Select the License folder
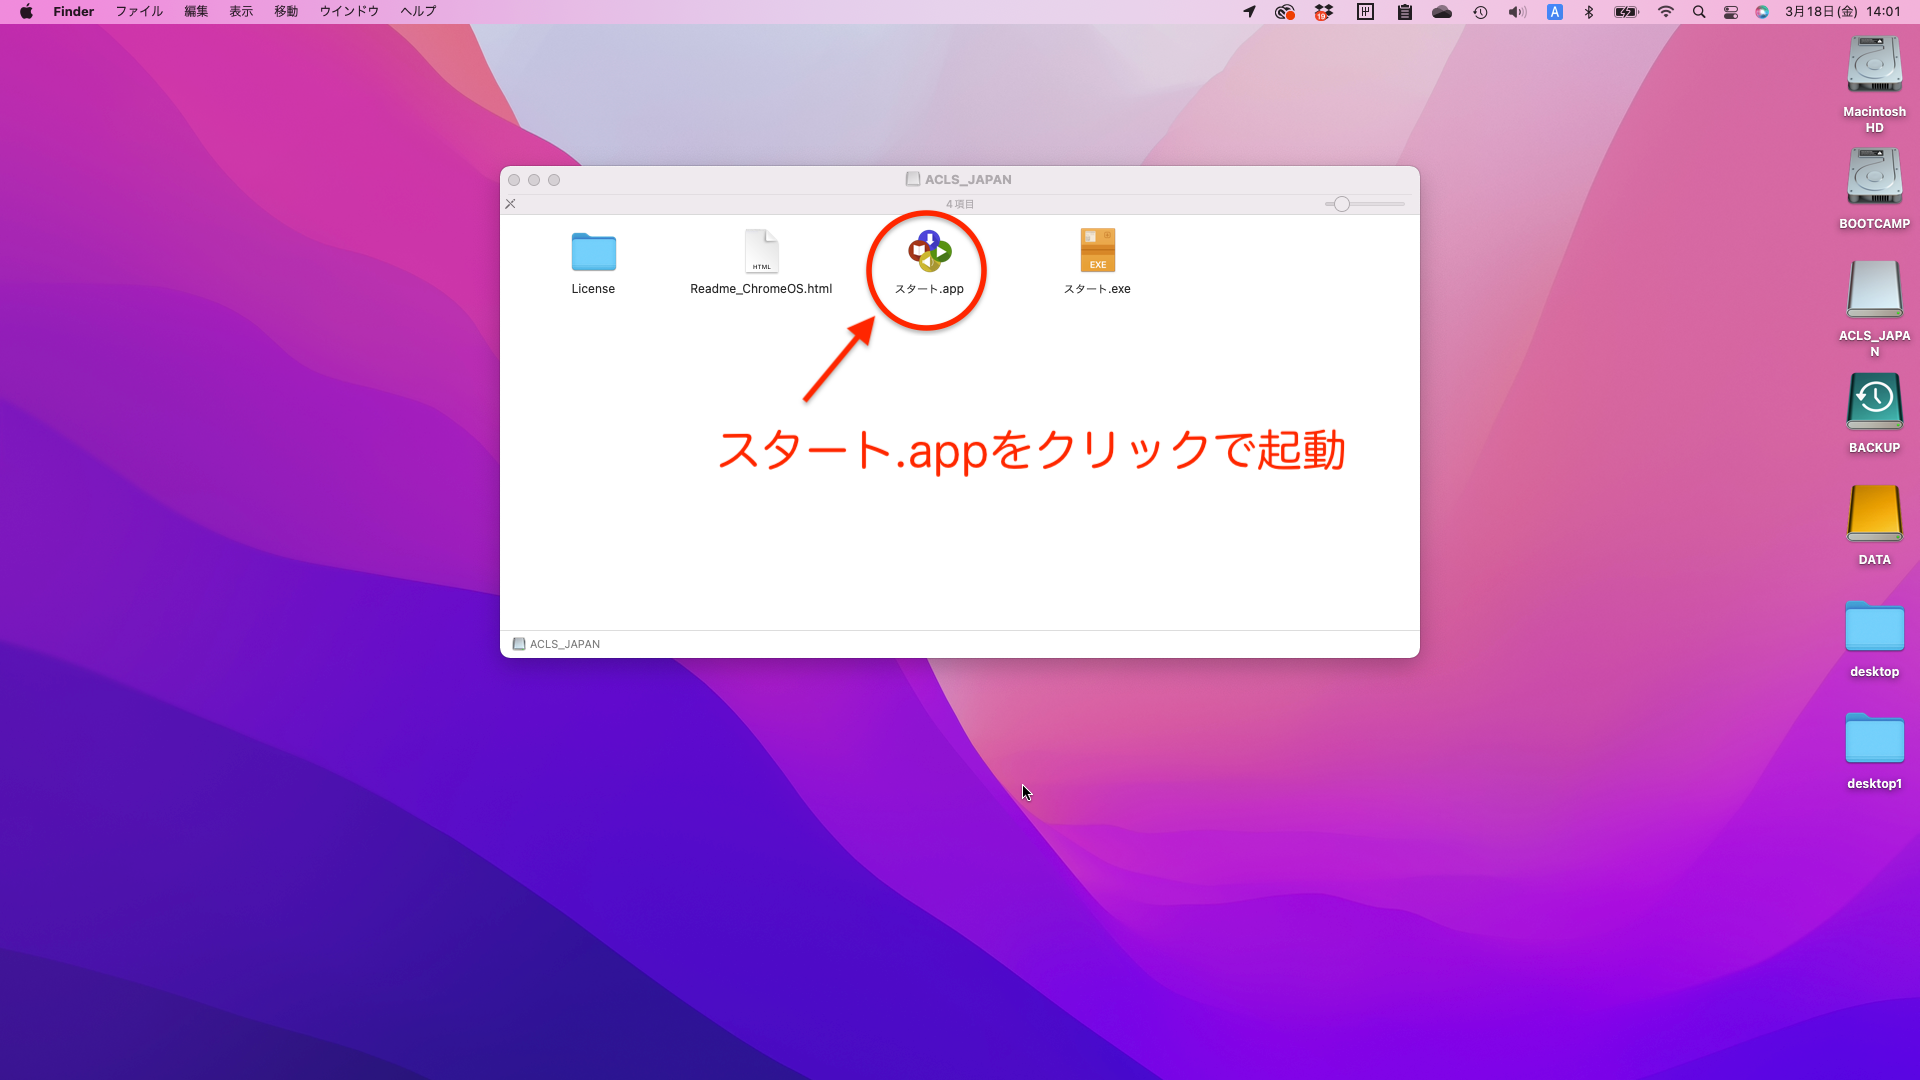Screen dimensions: 1920x1080 tap(593, 252)
